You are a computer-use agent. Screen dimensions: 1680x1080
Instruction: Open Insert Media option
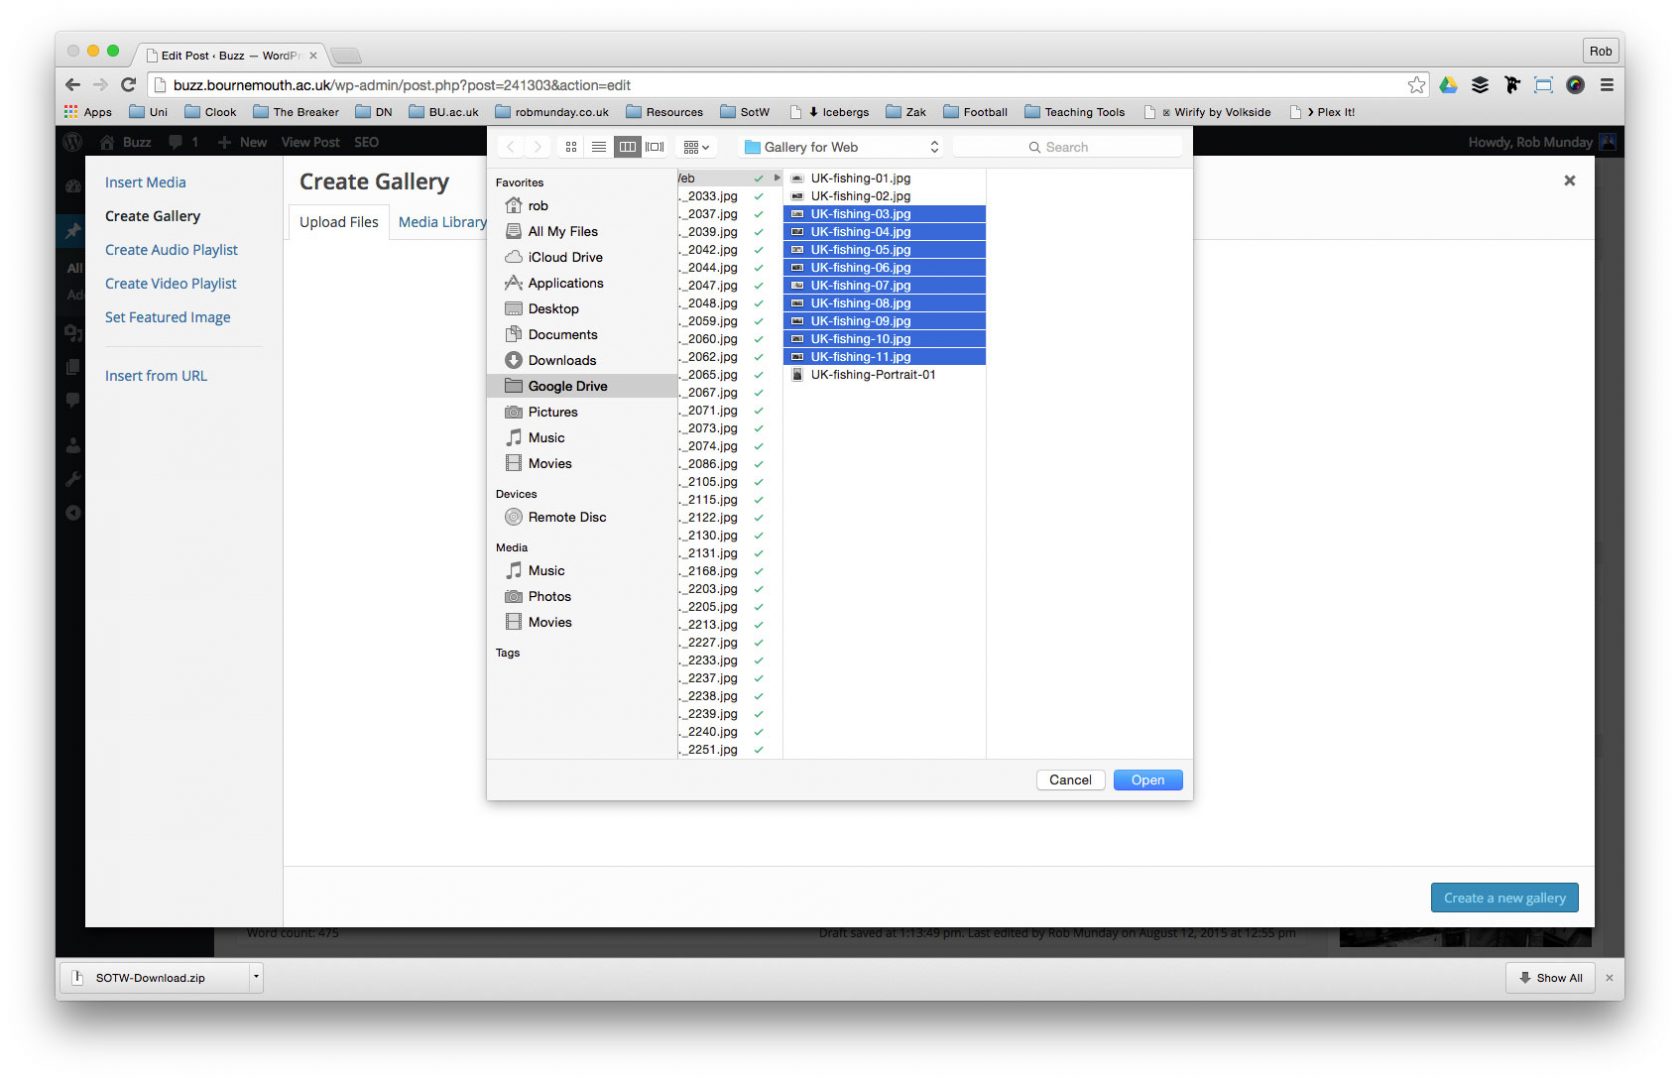click(146, 182)
